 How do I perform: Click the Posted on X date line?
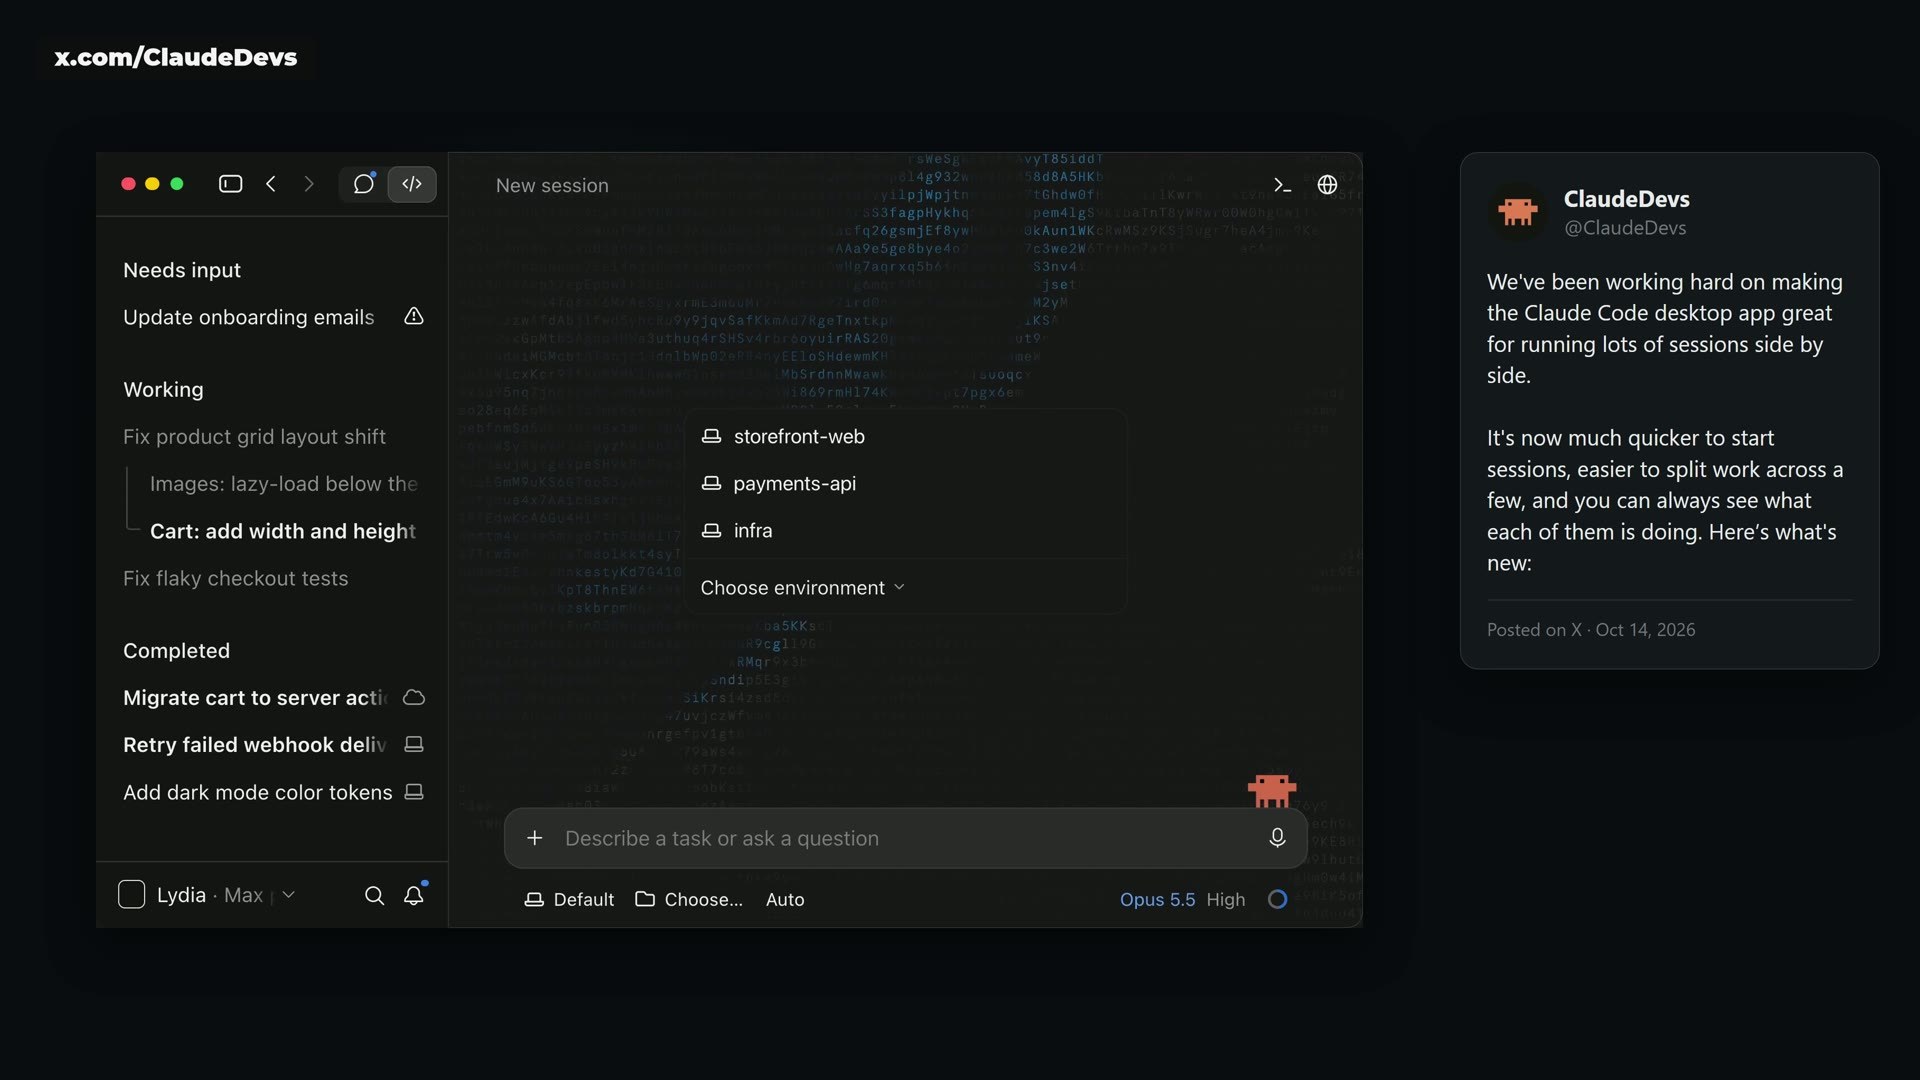point(1591,630)
